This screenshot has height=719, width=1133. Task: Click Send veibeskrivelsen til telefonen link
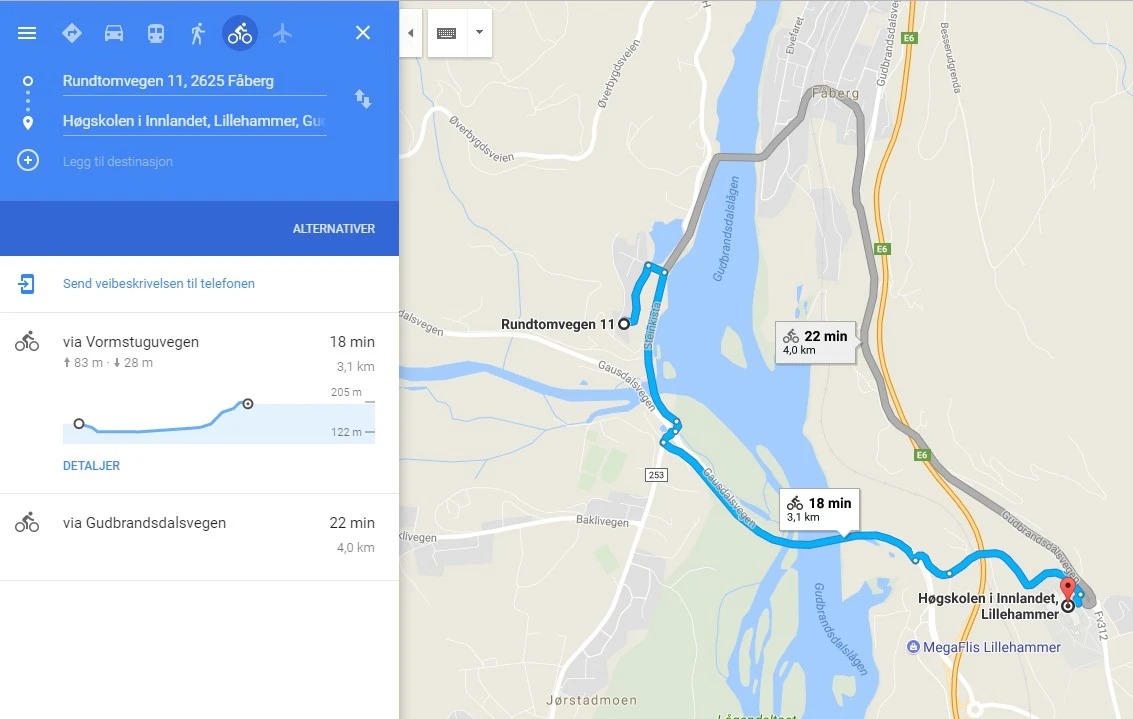click(x=159, y=283)
